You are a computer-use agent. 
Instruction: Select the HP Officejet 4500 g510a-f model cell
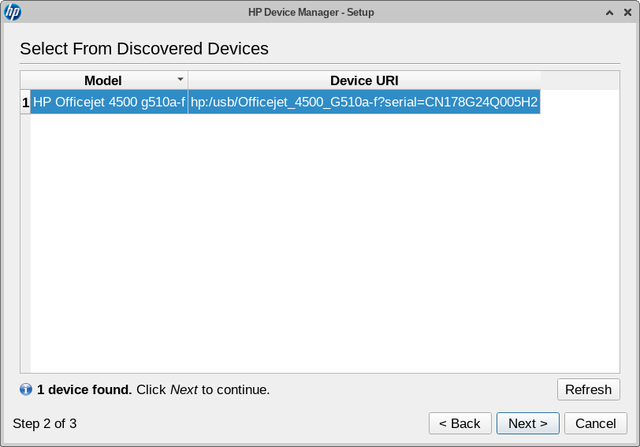click(109, 102)
